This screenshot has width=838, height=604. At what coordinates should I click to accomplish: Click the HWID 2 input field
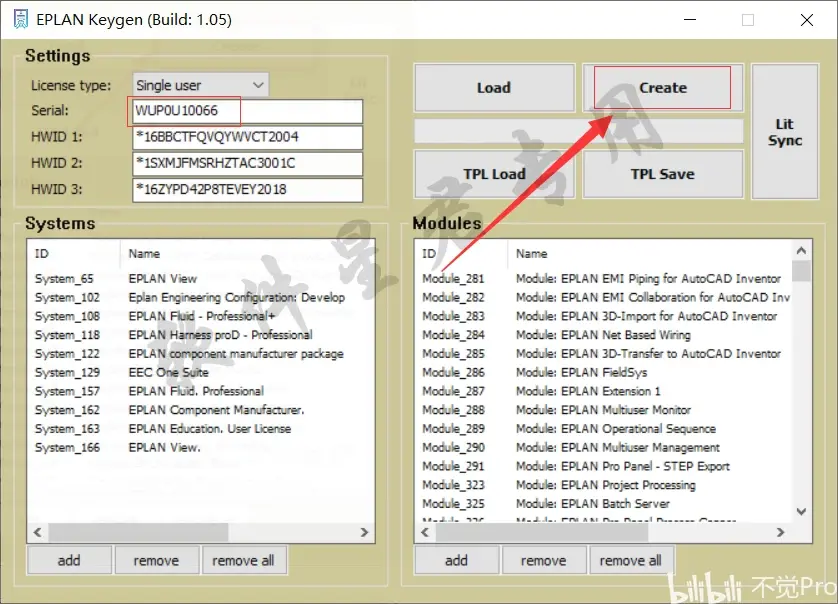click(247, 163)
